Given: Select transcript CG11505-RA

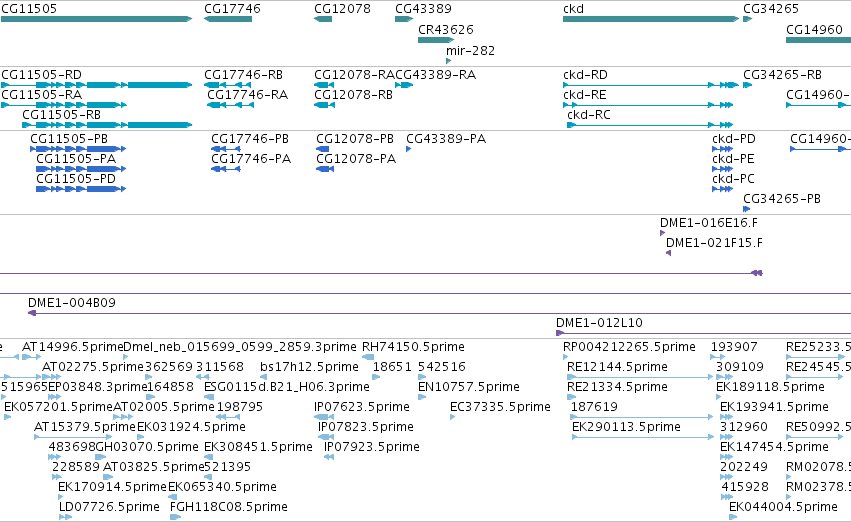Looking at the screenshot, I should (x=63, y=105).
